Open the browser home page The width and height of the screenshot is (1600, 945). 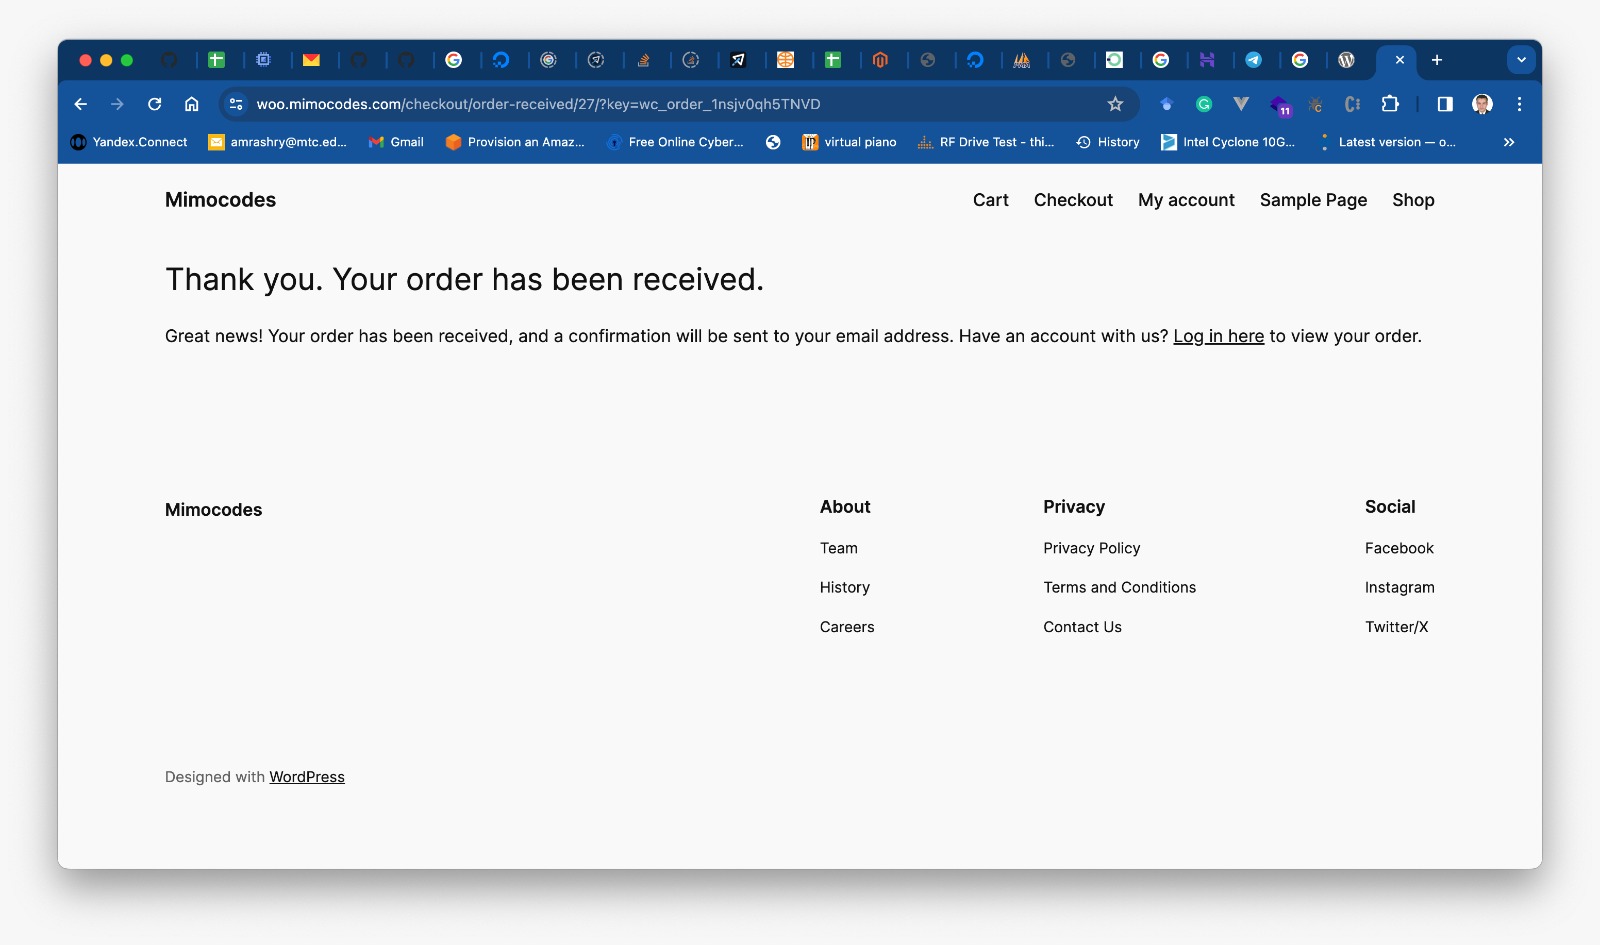192,104
